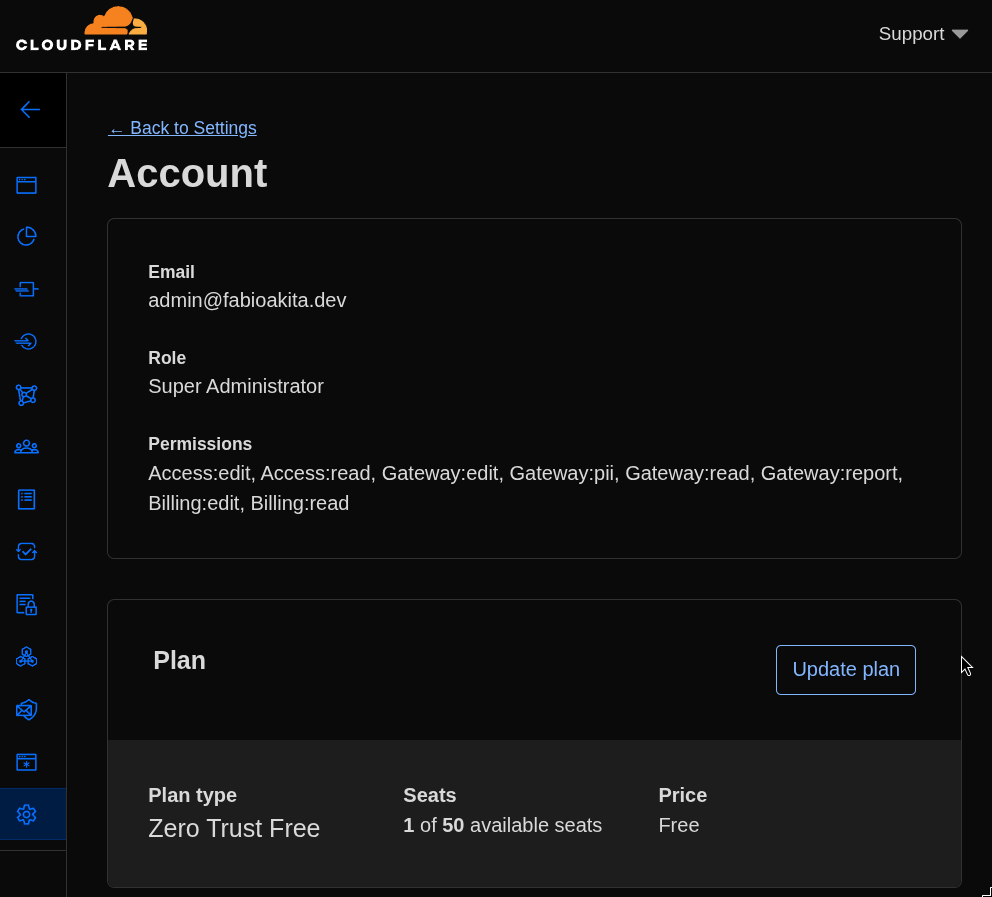Click the Update plan button

[x=846, y=669]
